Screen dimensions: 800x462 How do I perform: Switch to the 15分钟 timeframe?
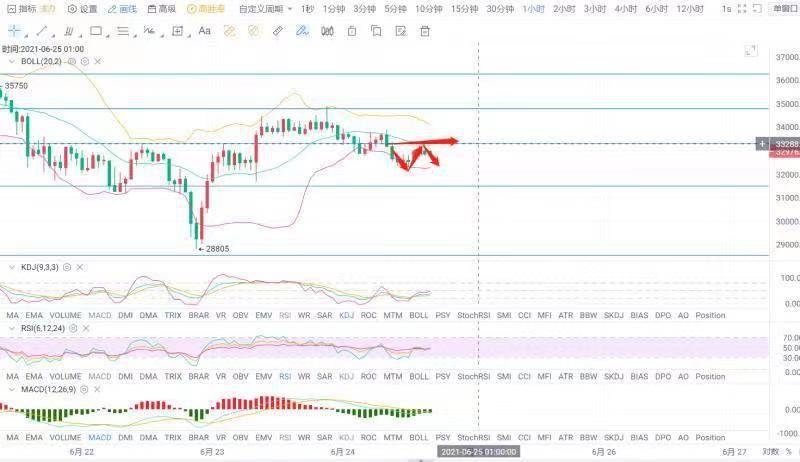[x=464, y=9]
